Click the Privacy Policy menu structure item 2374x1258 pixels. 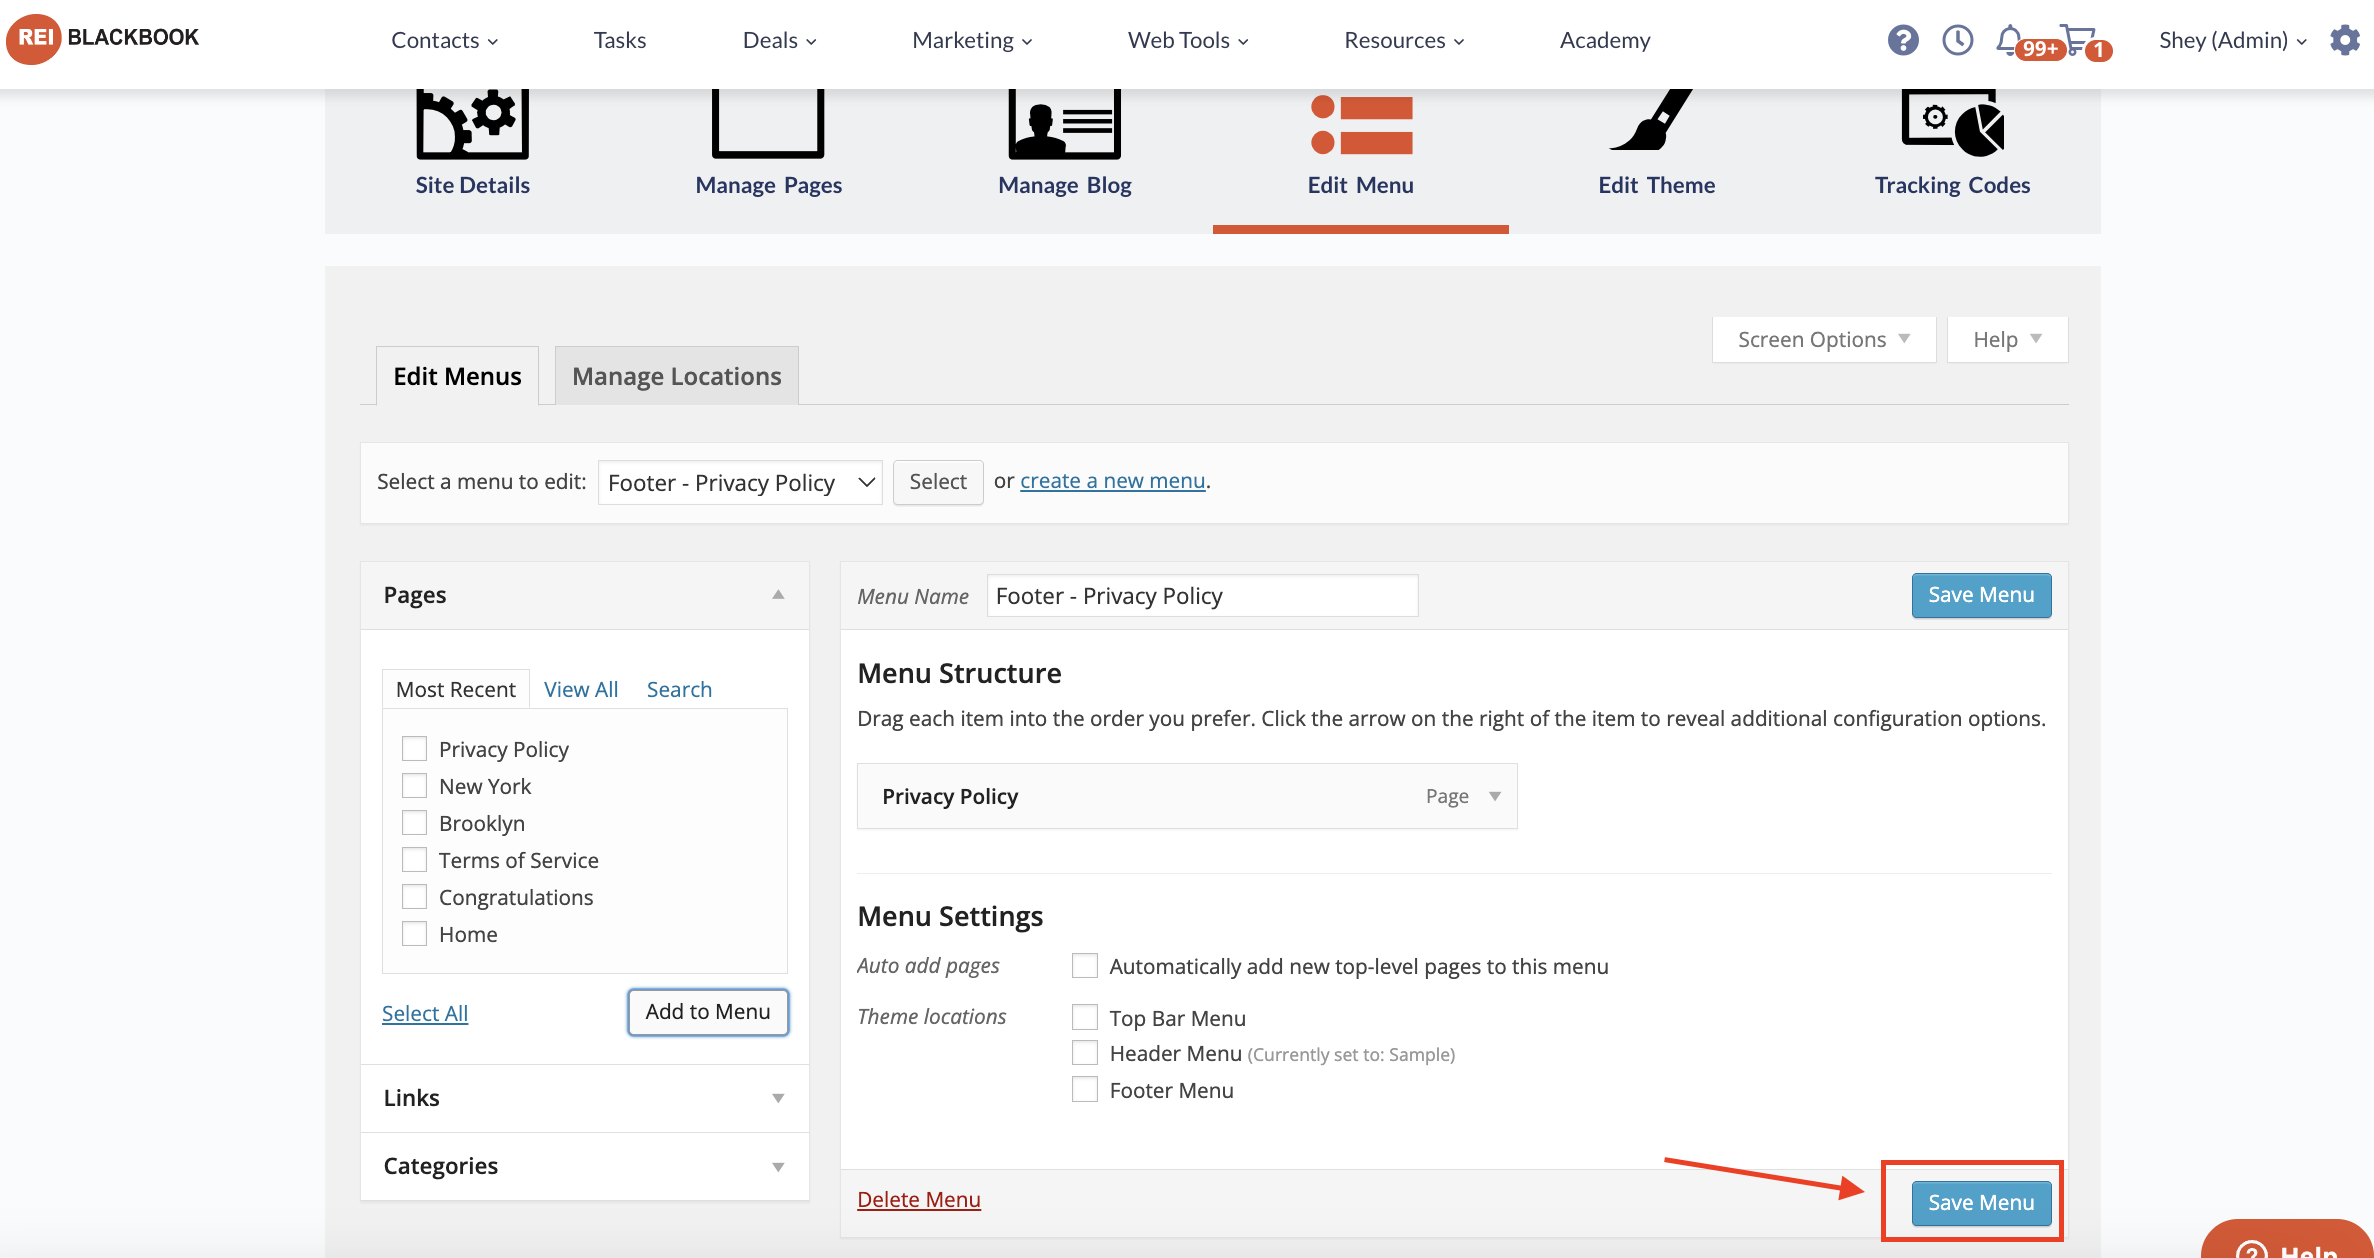tap(1187, 796)
